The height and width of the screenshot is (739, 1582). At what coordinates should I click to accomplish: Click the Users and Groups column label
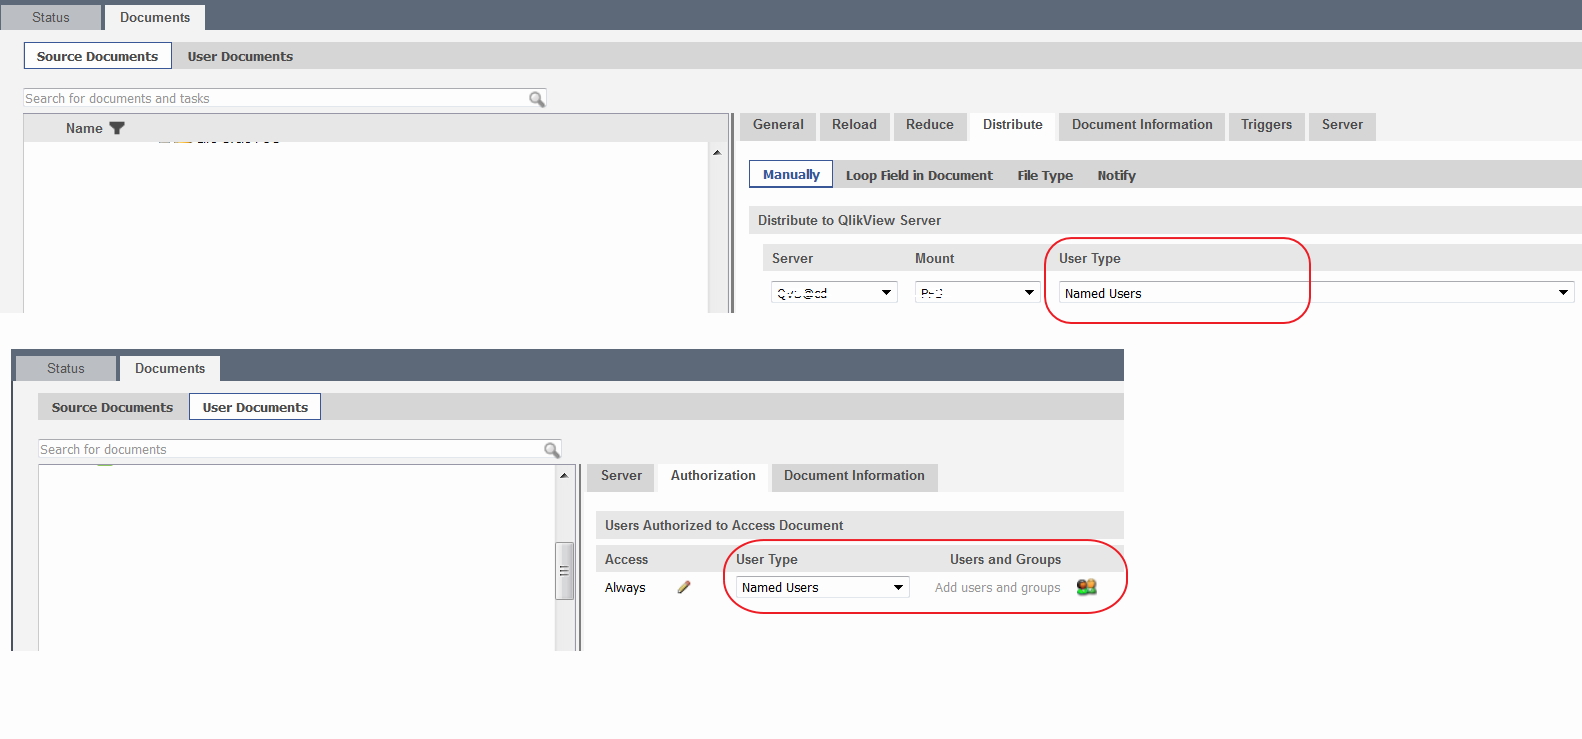tap(1005, 559)
